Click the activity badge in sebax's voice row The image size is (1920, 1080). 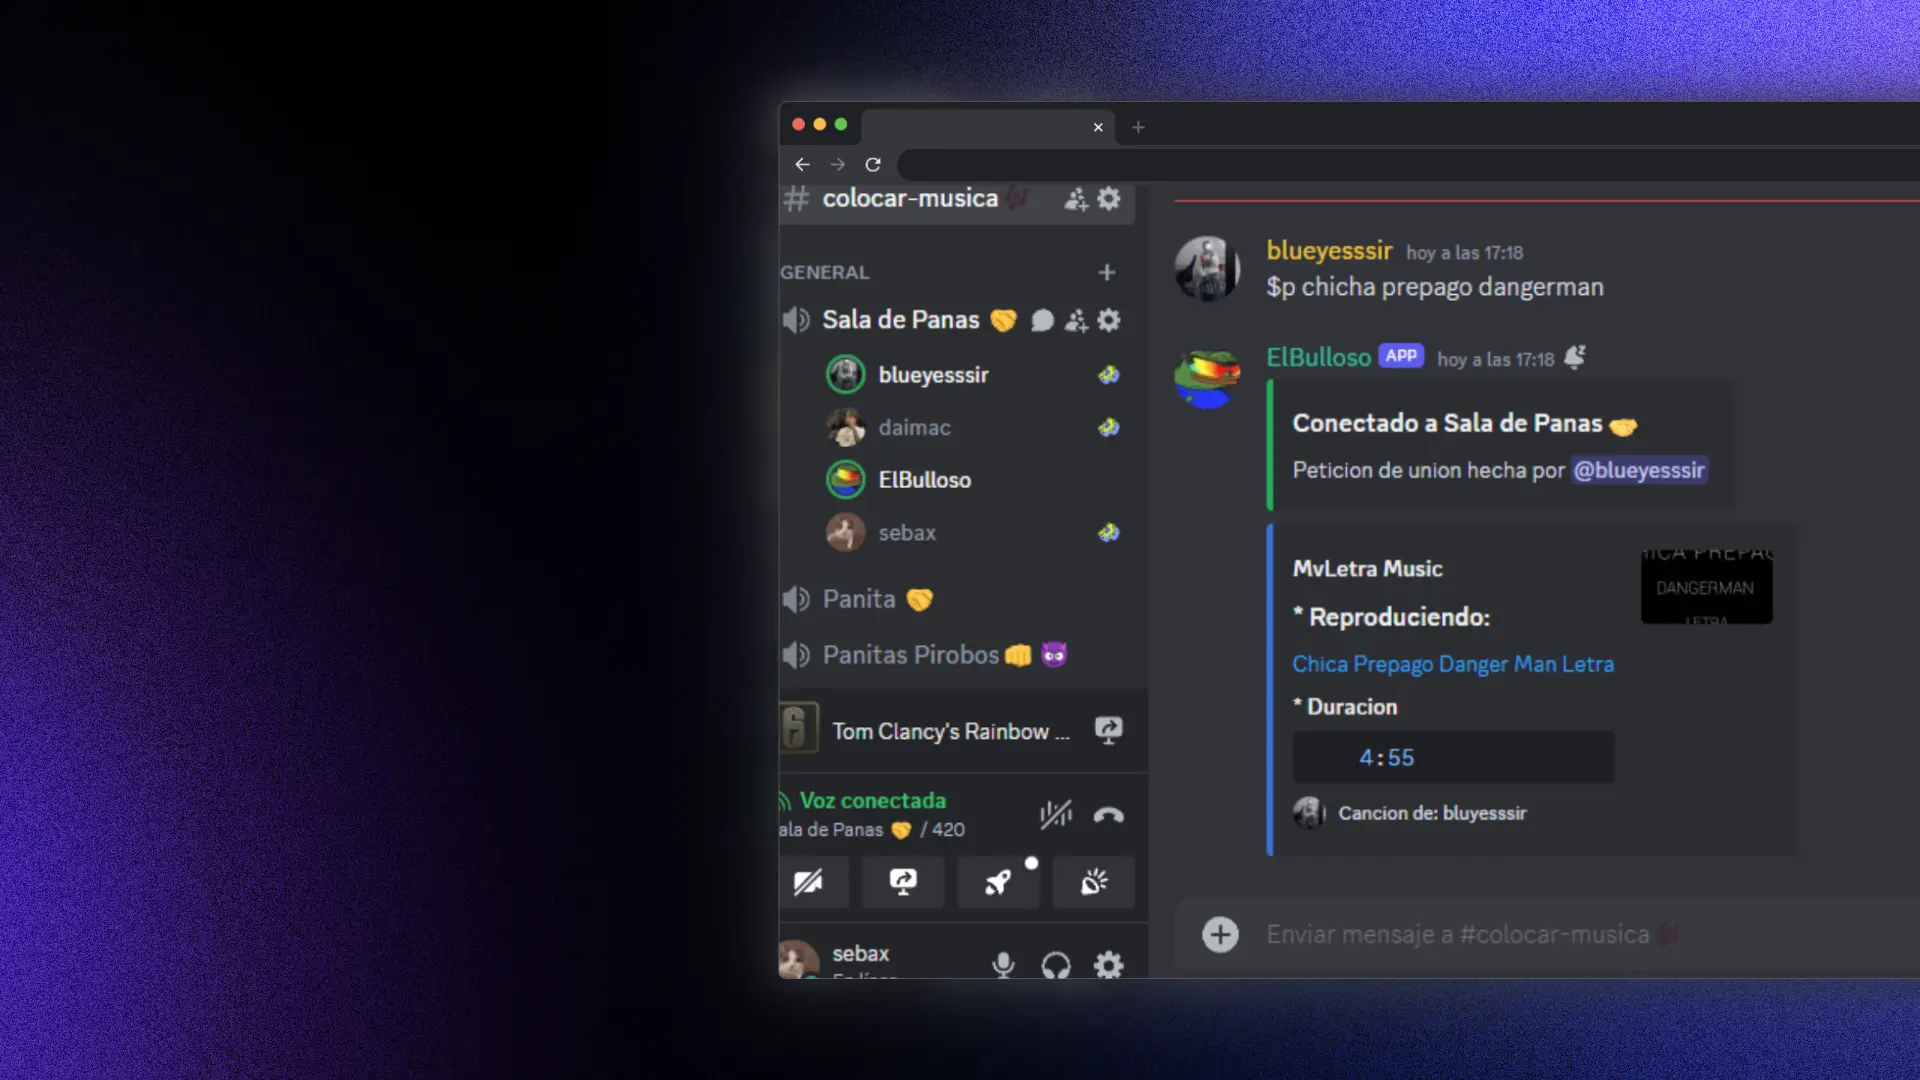click(x=1109, y=533)
